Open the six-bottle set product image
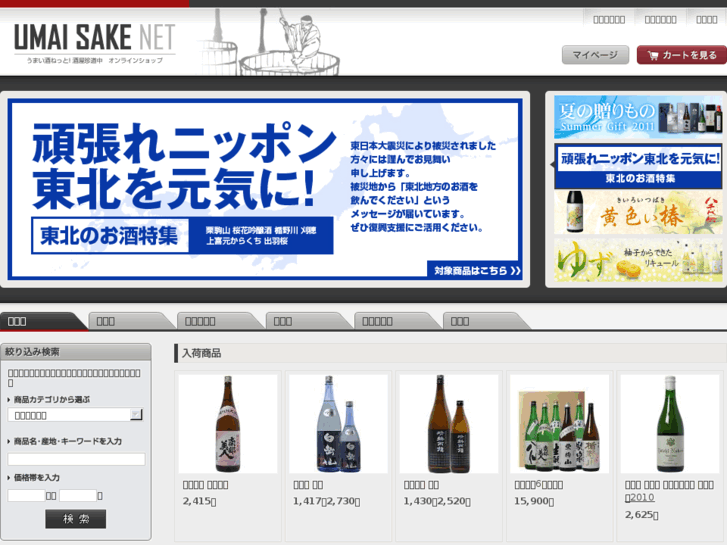 click(x=559, y=424)
